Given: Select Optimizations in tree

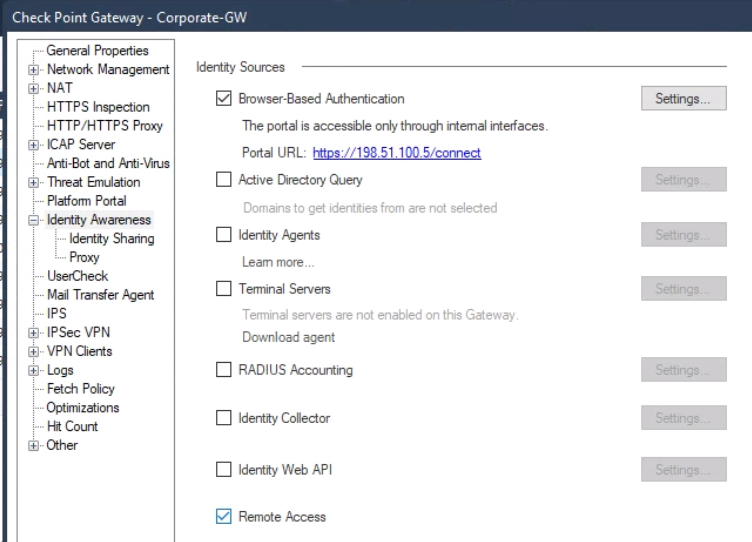Looking at the screenshot, I should (x=83, y=408).
